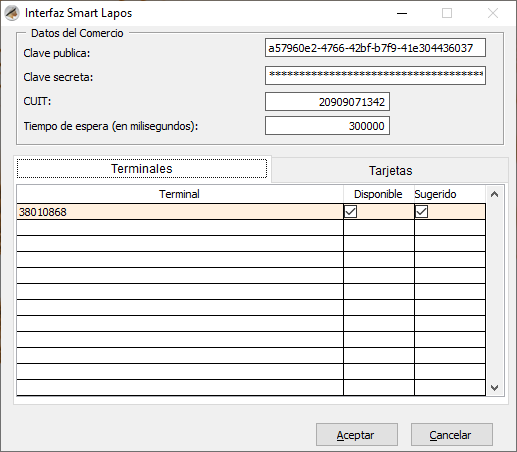Click the Disponible column header
This screenshot has width=517, height=452.
(379, 194)
